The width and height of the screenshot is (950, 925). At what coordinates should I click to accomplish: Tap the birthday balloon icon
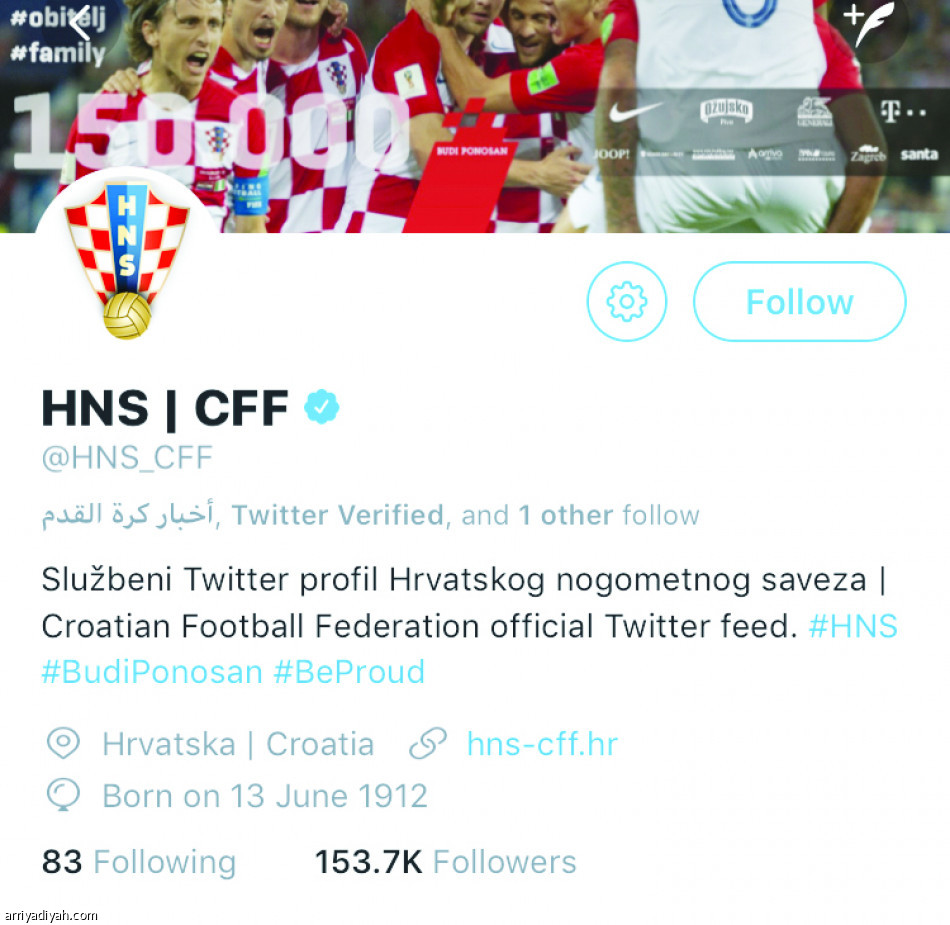click(64, 795)
